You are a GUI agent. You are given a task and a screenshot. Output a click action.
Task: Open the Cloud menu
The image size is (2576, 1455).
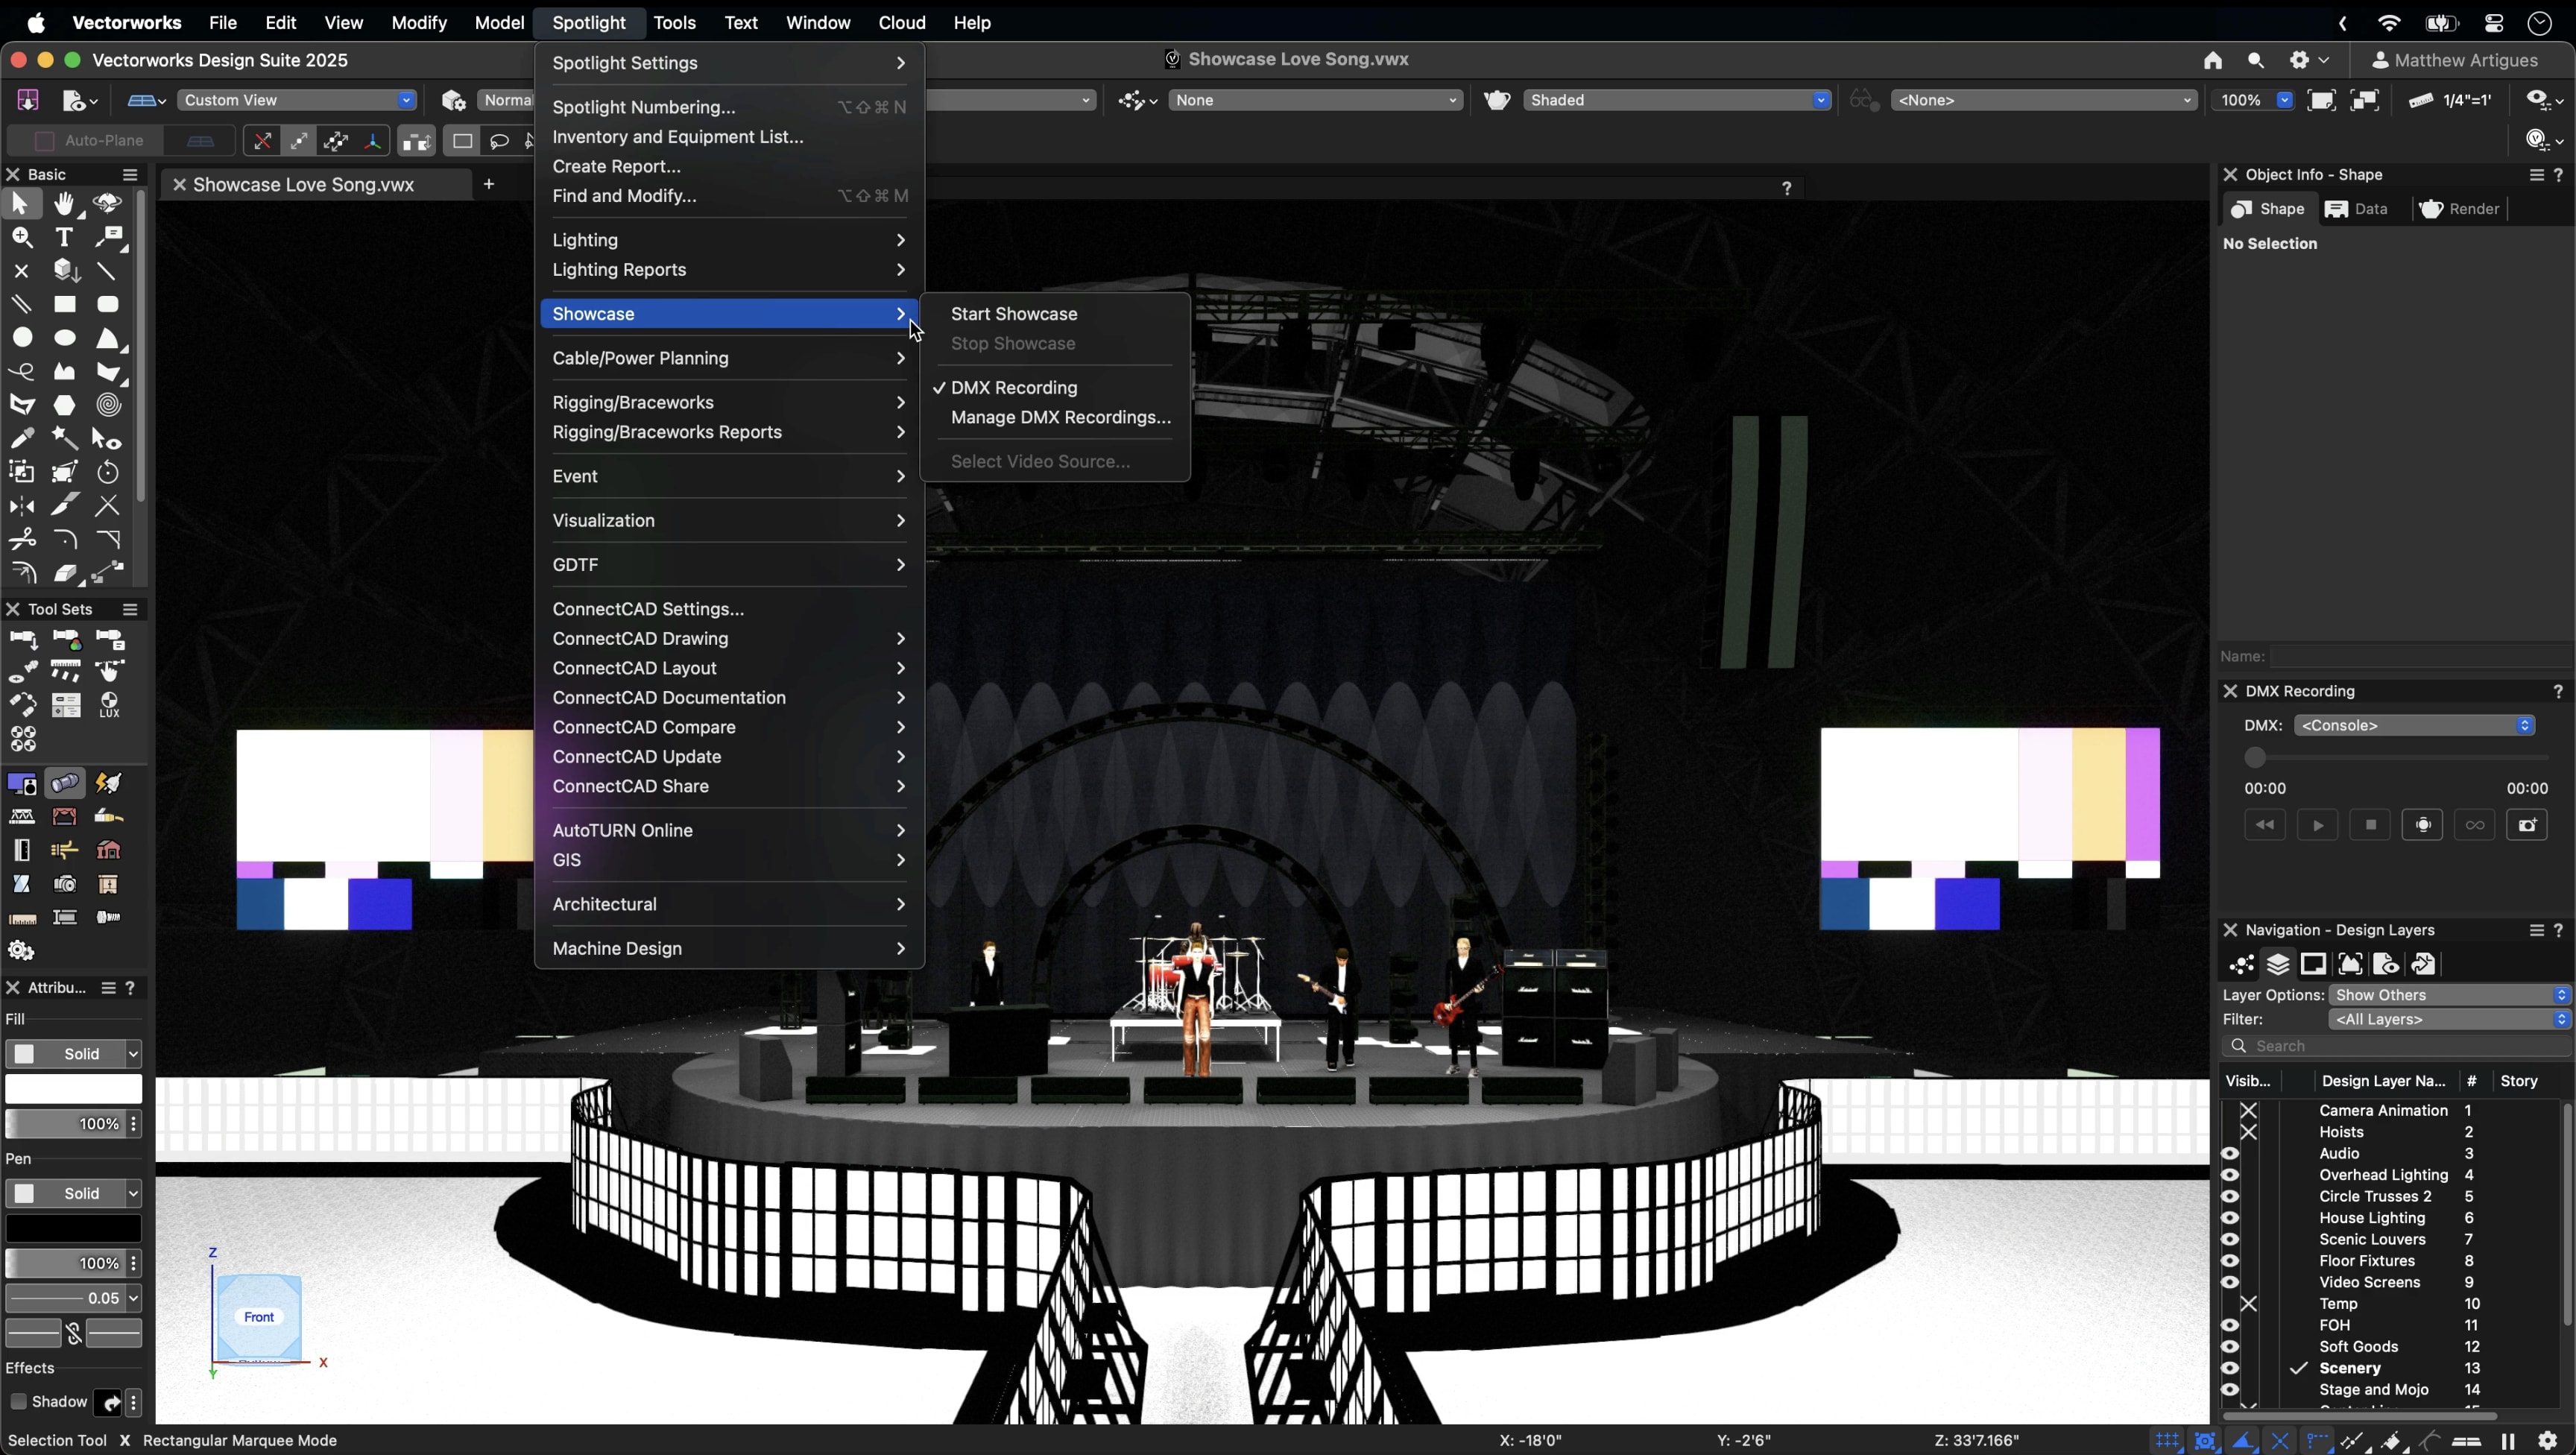coord(901,22)
